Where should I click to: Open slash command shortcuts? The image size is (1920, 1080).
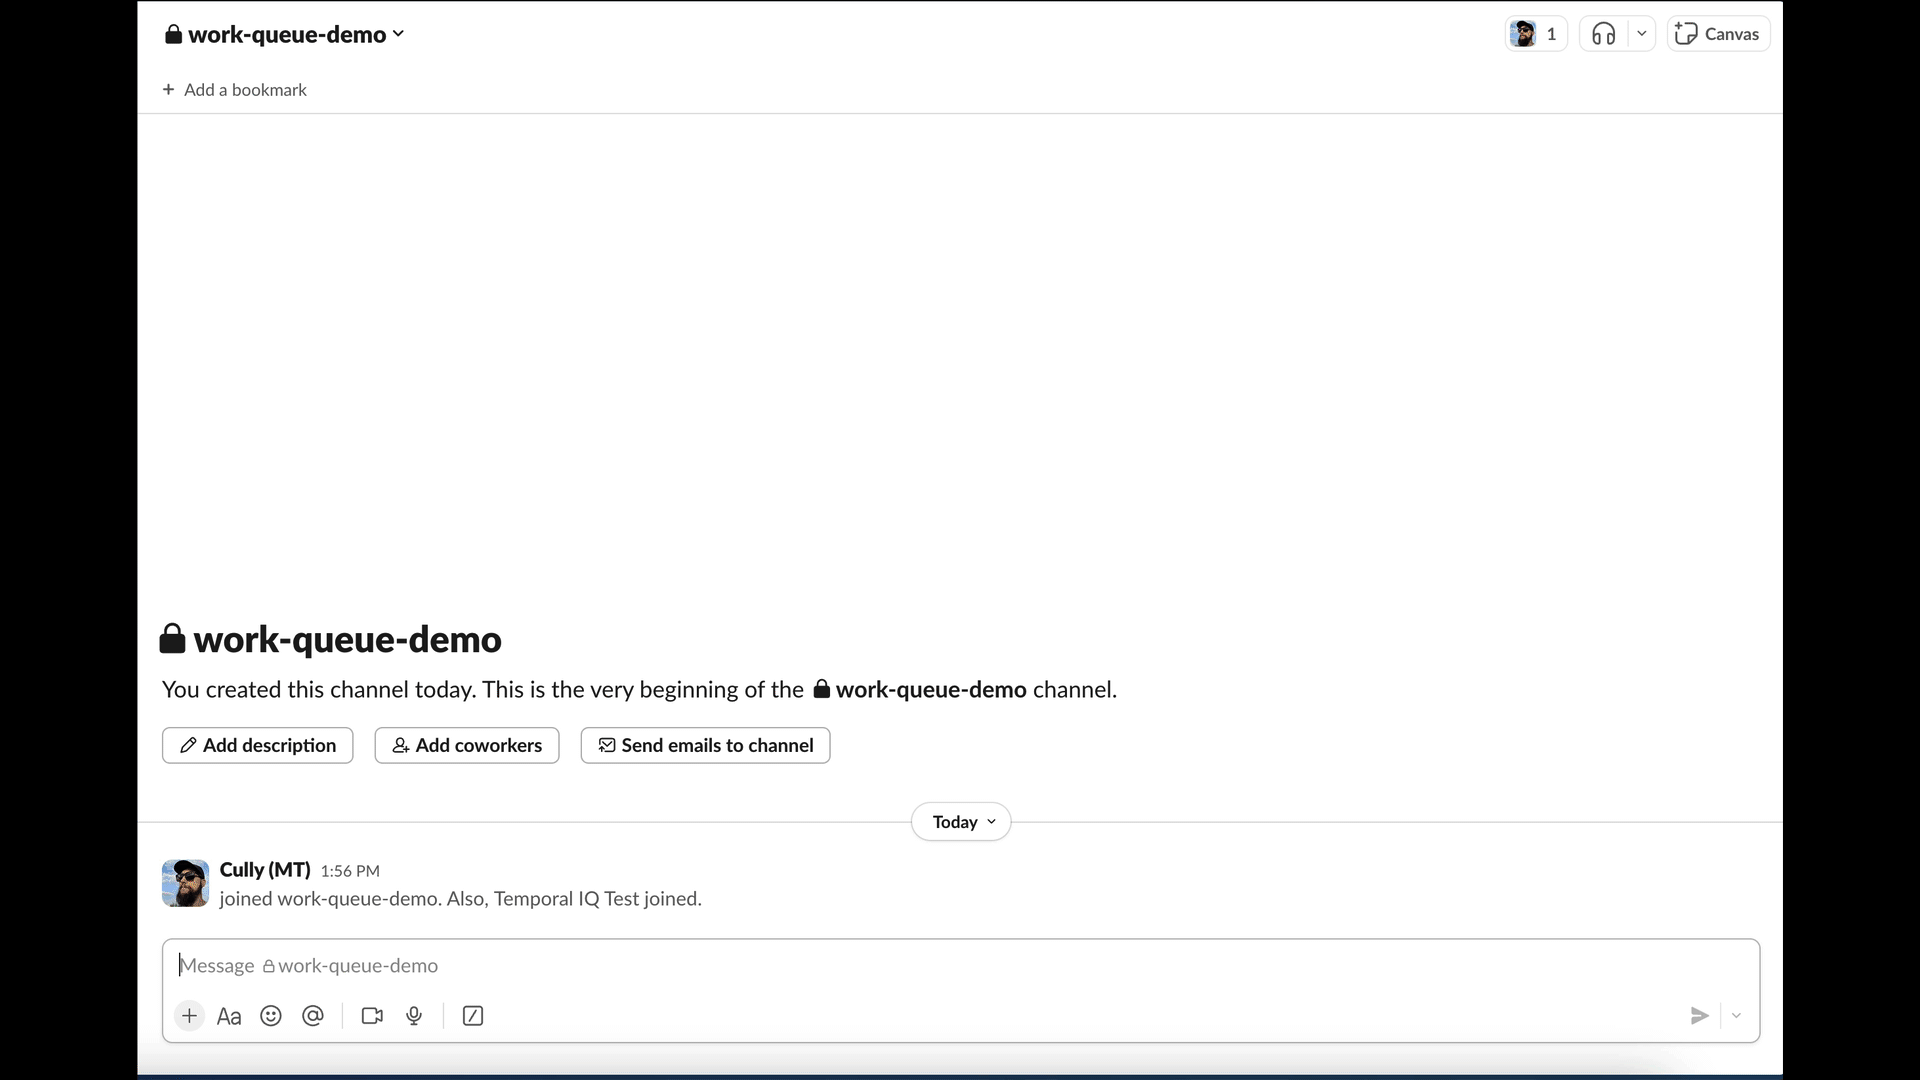tap(472, 1015)
